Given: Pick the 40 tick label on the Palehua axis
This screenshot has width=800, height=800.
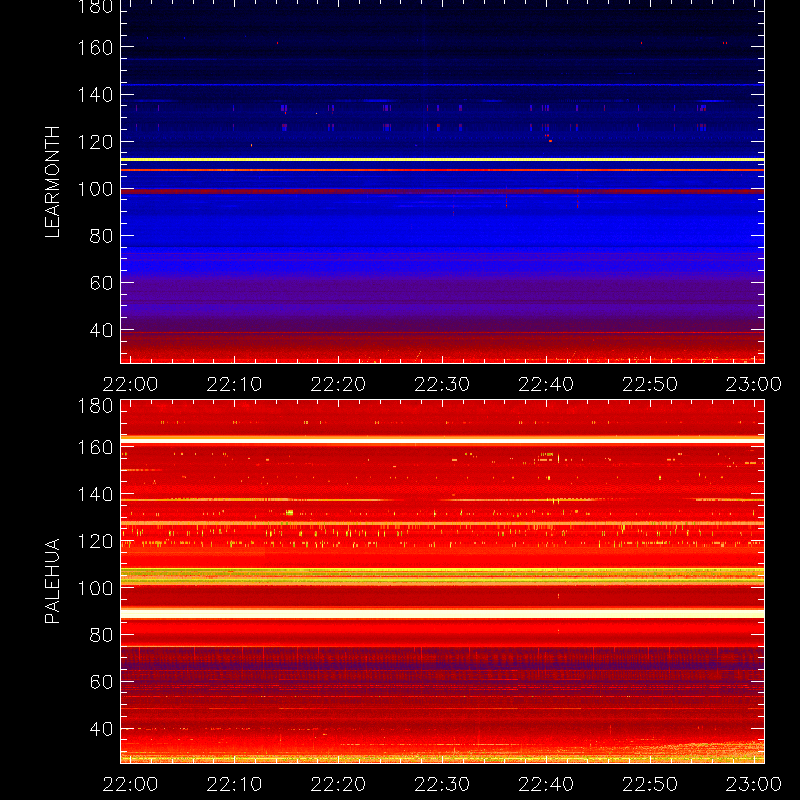Looking at the screenshot, I should pos(101,729).
